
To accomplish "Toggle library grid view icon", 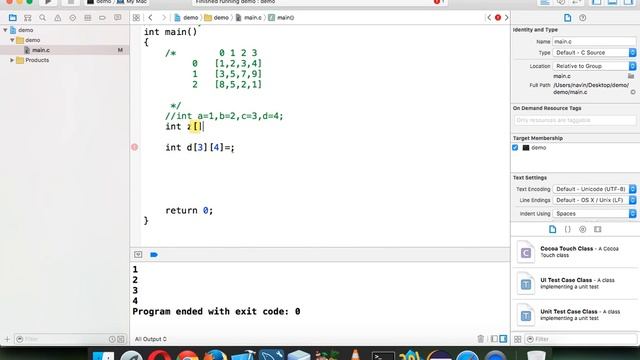I will click(x=518, y=339).
